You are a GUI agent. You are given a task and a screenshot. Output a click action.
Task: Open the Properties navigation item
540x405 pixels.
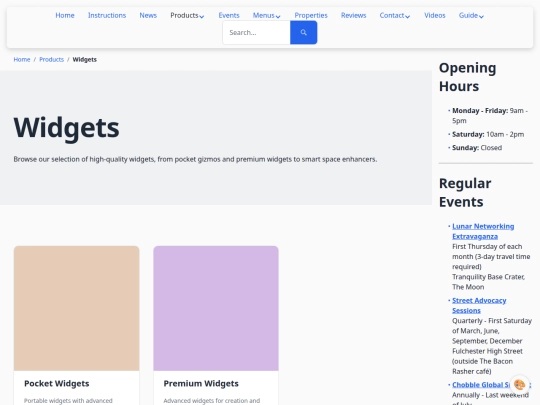pos(311,15)
